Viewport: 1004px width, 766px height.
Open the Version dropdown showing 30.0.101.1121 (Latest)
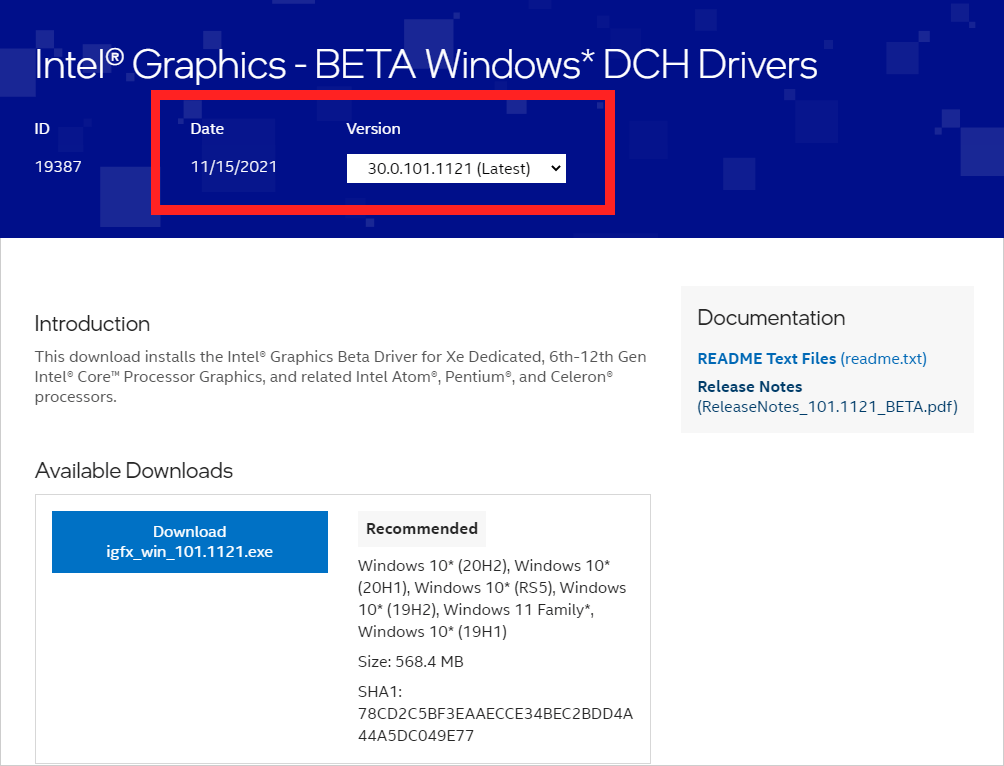(x=456, y=168)
